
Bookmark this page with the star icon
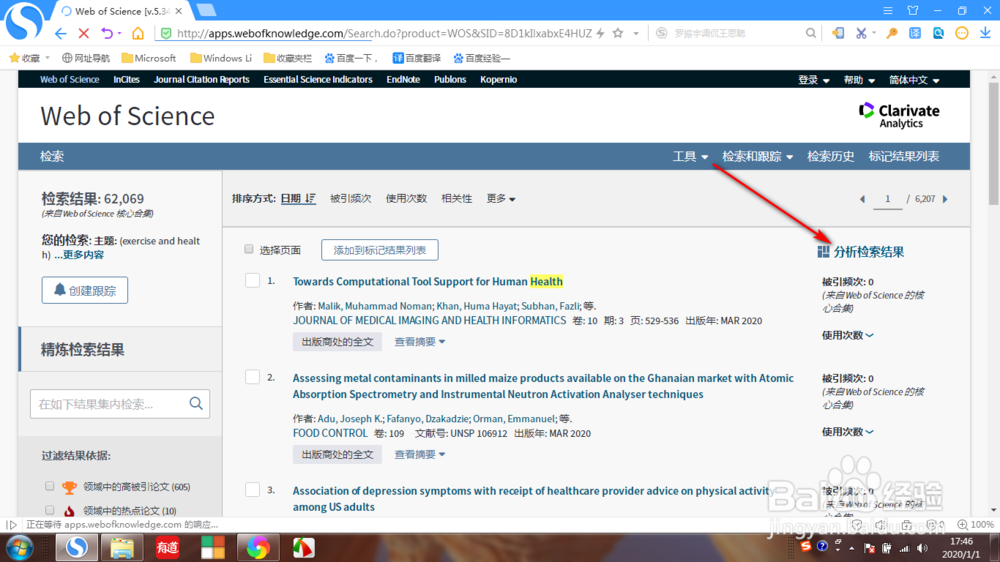tap(617, 33)
